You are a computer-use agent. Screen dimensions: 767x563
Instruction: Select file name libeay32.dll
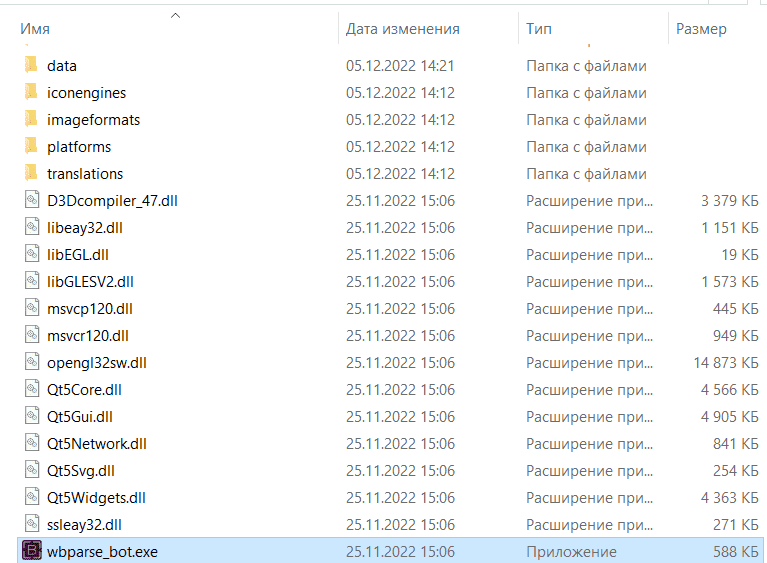coord(85,228)
